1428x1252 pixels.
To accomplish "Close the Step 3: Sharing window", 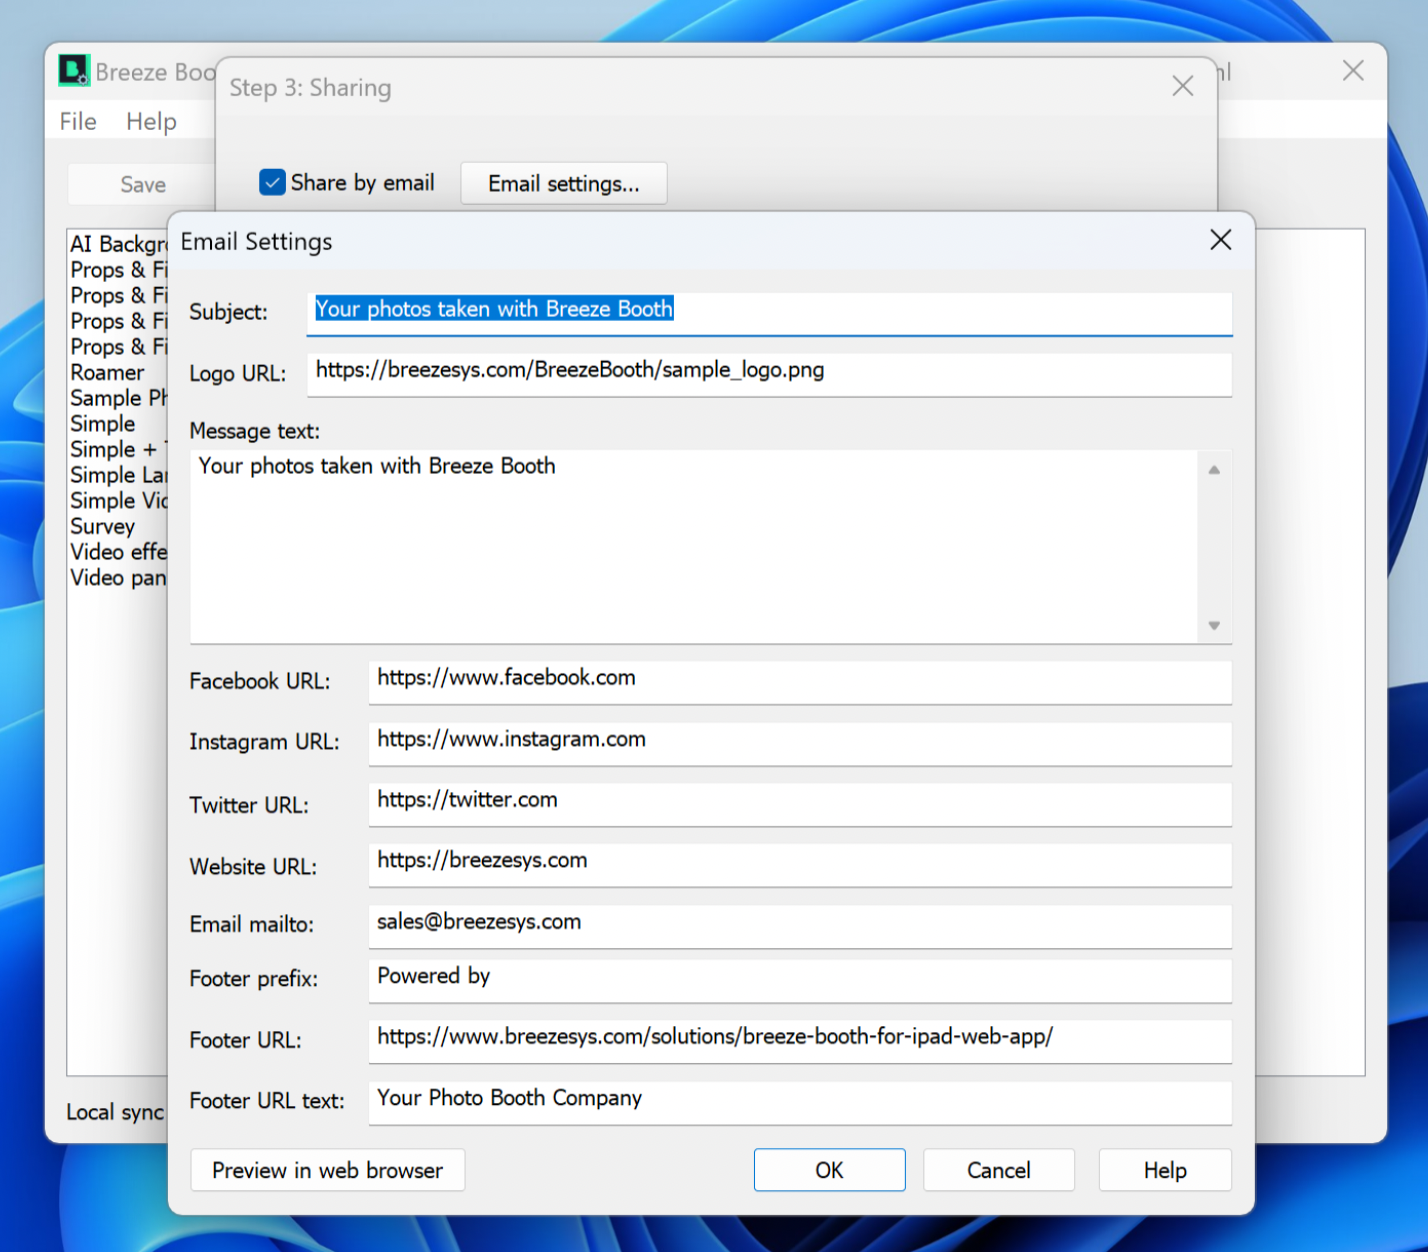I will click(x=1182, y=87).
